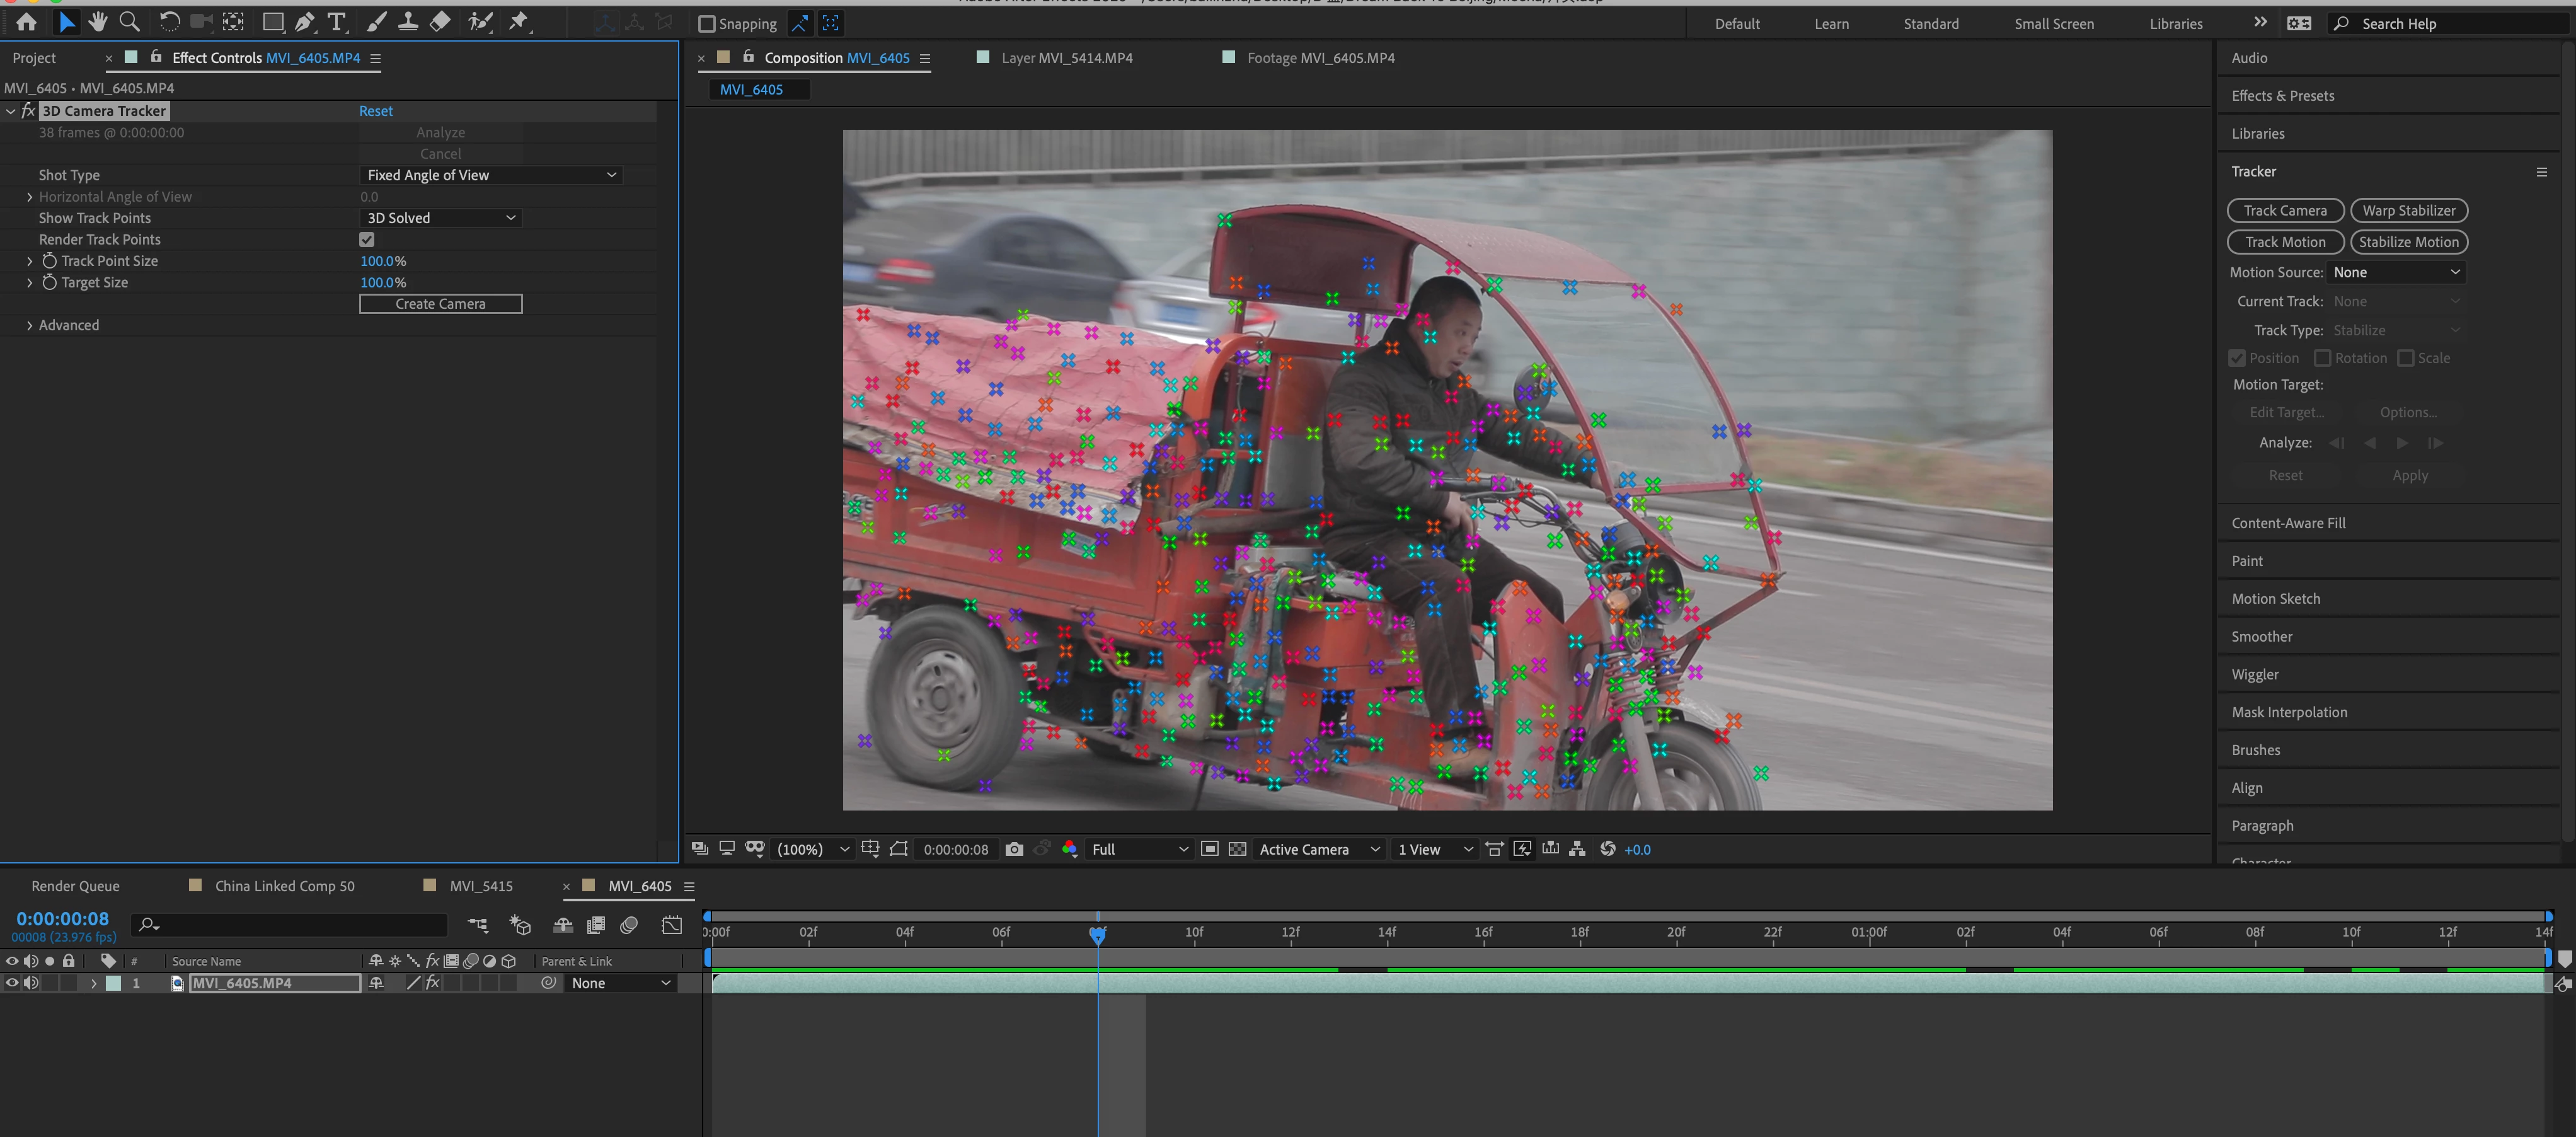Expand the Advanced section

tap(30, 325)
